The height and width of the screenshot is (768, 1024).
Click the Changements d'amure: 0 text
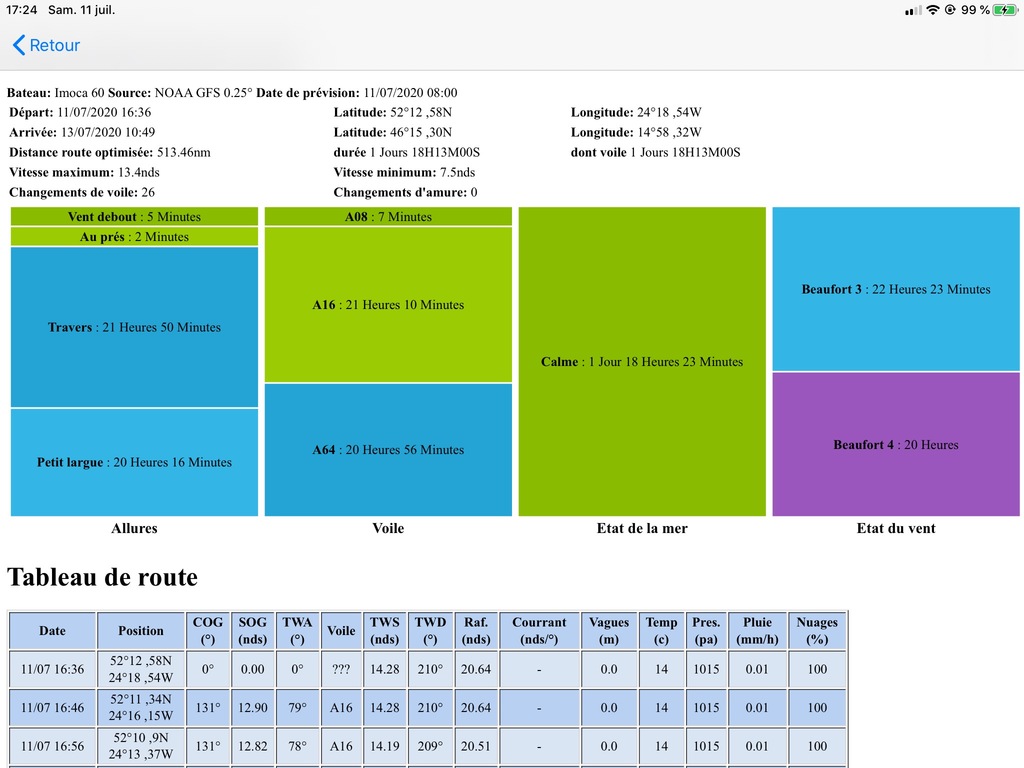tap(406, 193)
